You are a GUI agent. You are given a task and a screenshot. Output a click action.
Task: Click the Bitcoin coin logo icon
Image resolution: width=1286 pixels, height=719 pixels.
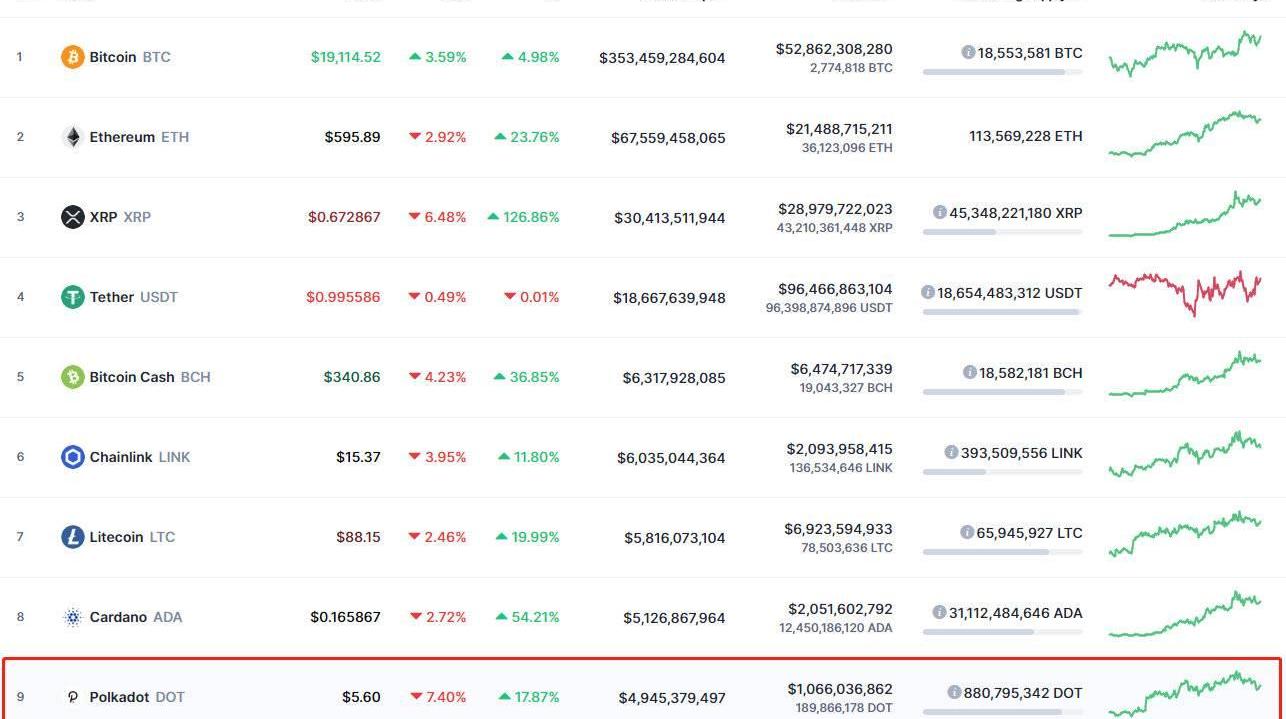tap(73, 57)
